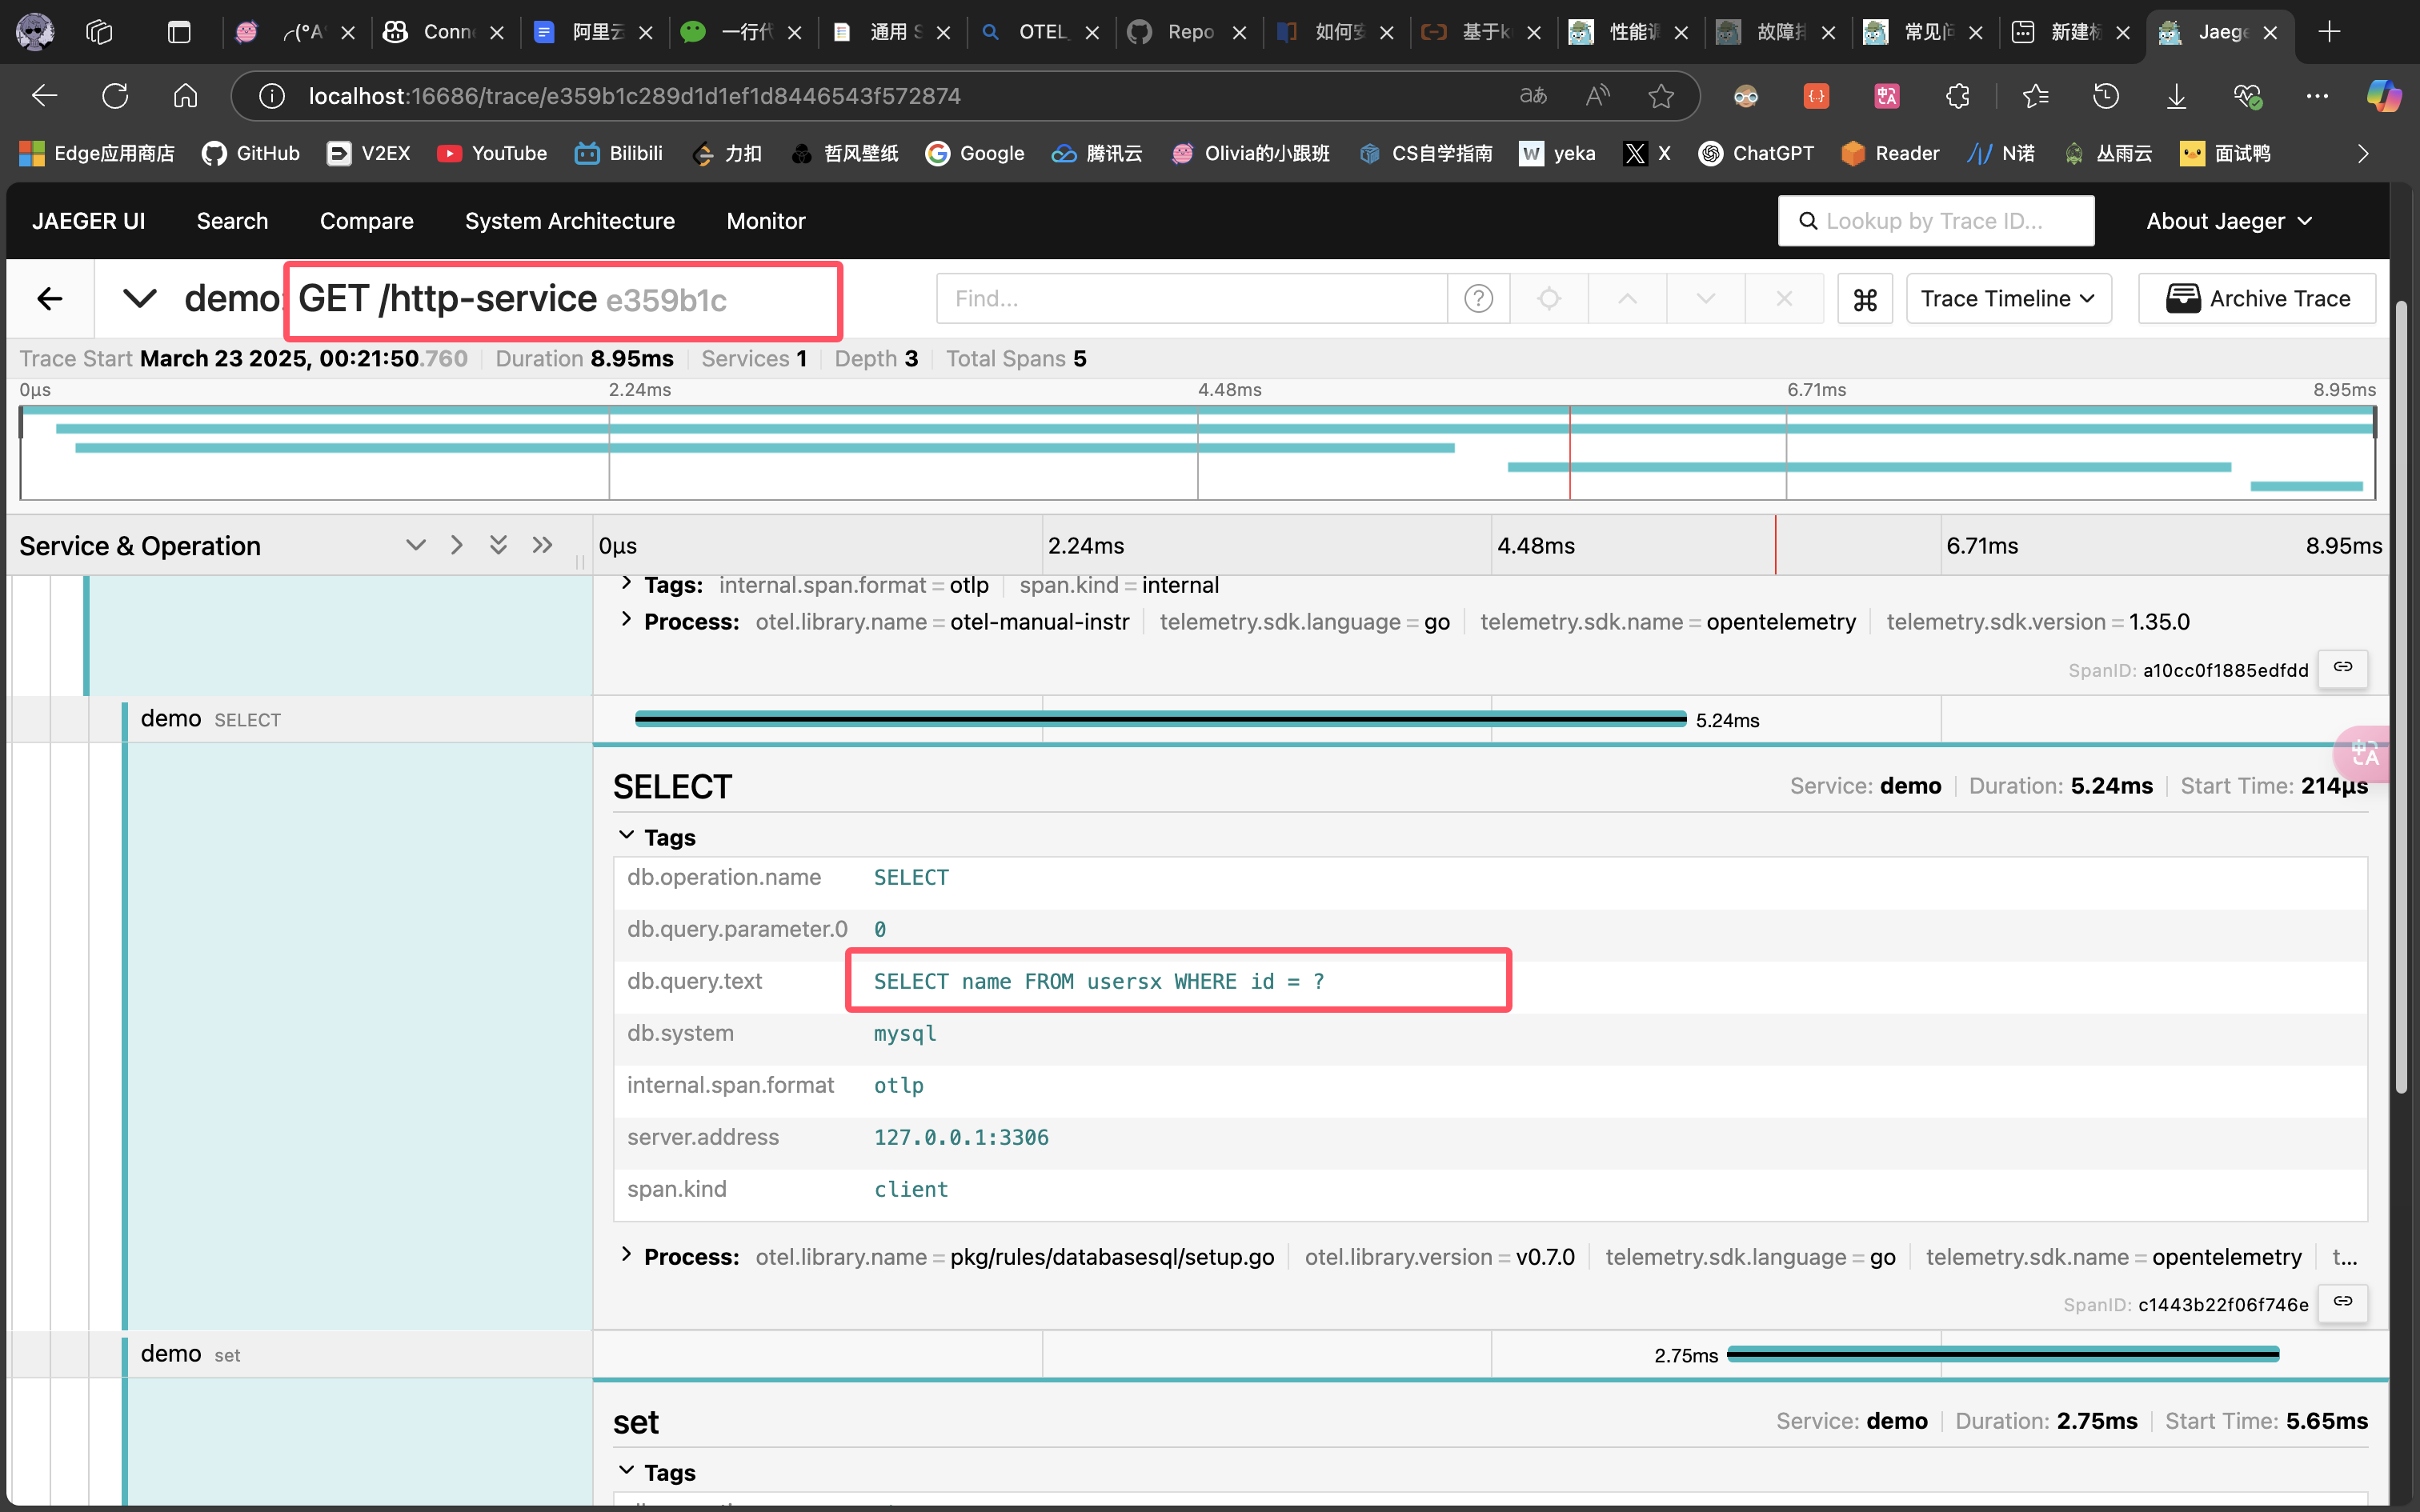Expand the SELECT span Process section

(x=627, y=1255)
